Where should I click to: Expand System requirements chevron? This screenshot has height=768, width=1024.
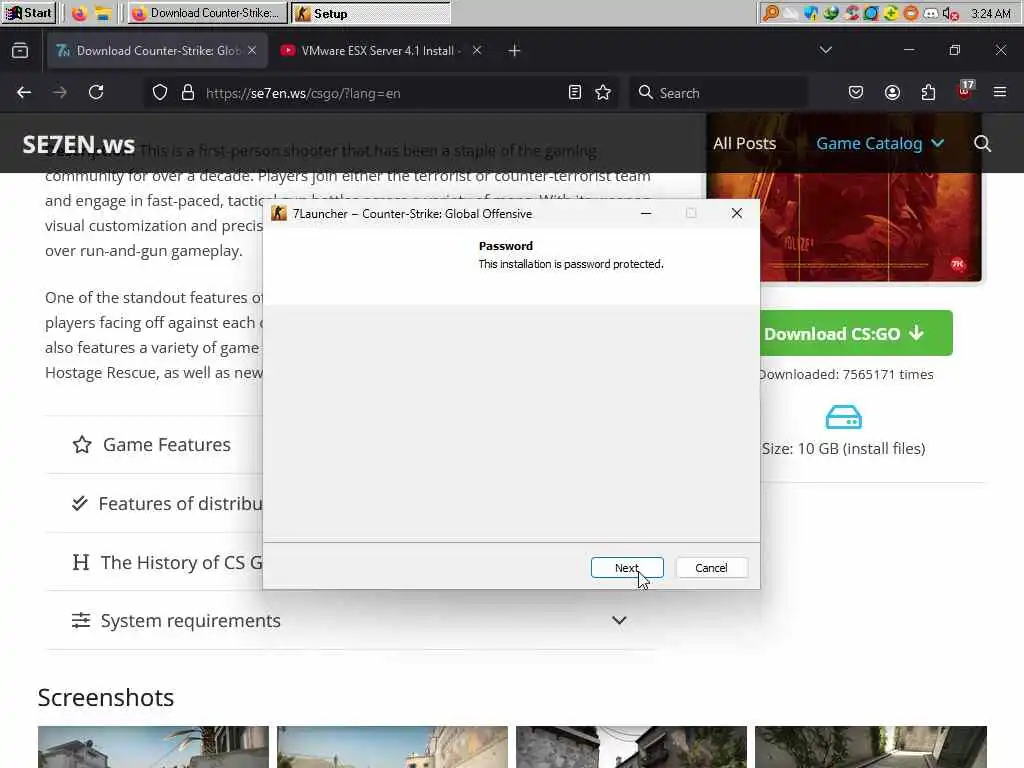coord(619,620)
